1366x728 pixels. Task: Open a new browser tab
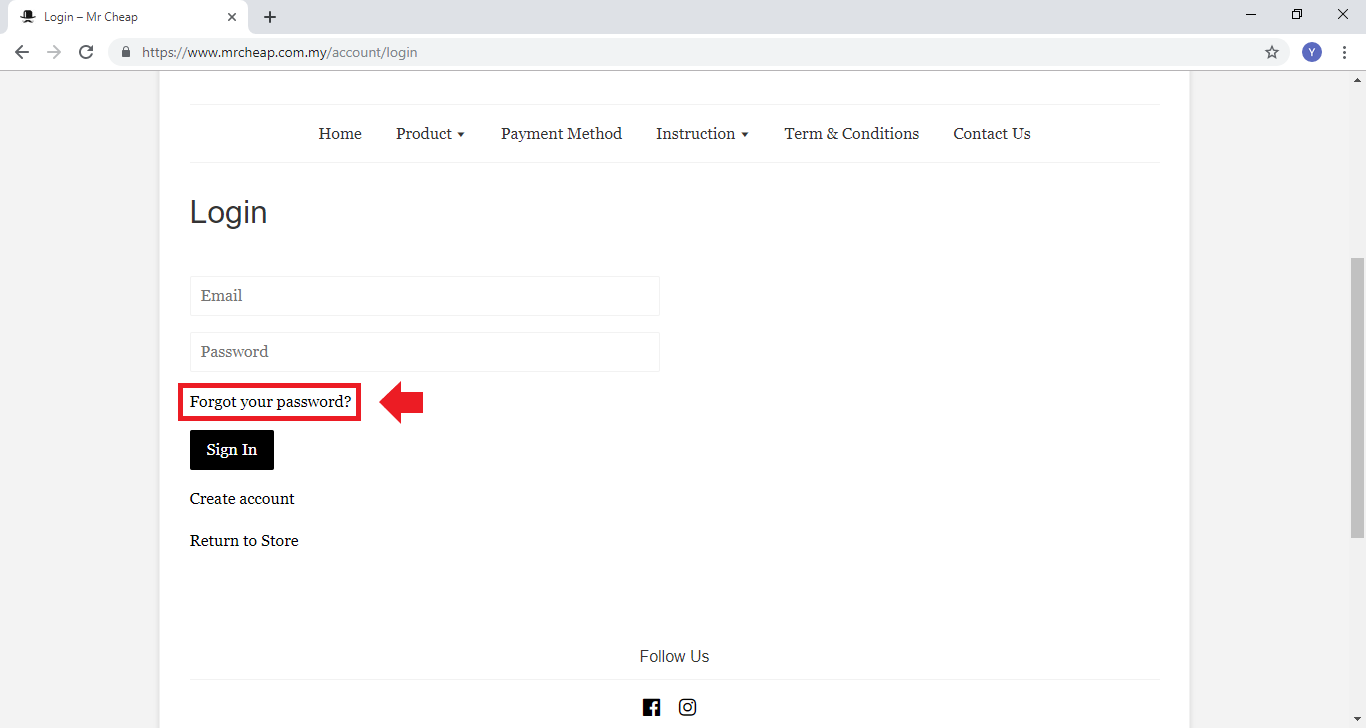[x=270, y=17]
